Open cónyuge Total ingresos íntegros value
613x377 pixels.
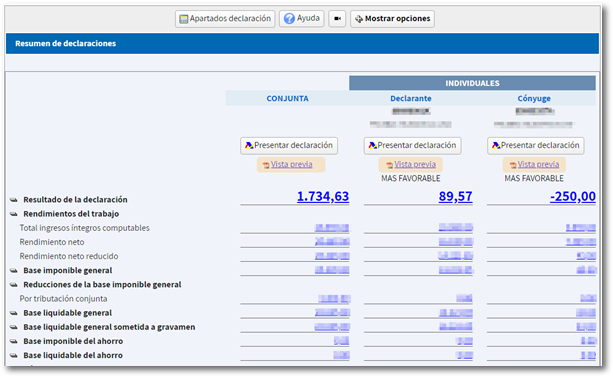[581, 228]
